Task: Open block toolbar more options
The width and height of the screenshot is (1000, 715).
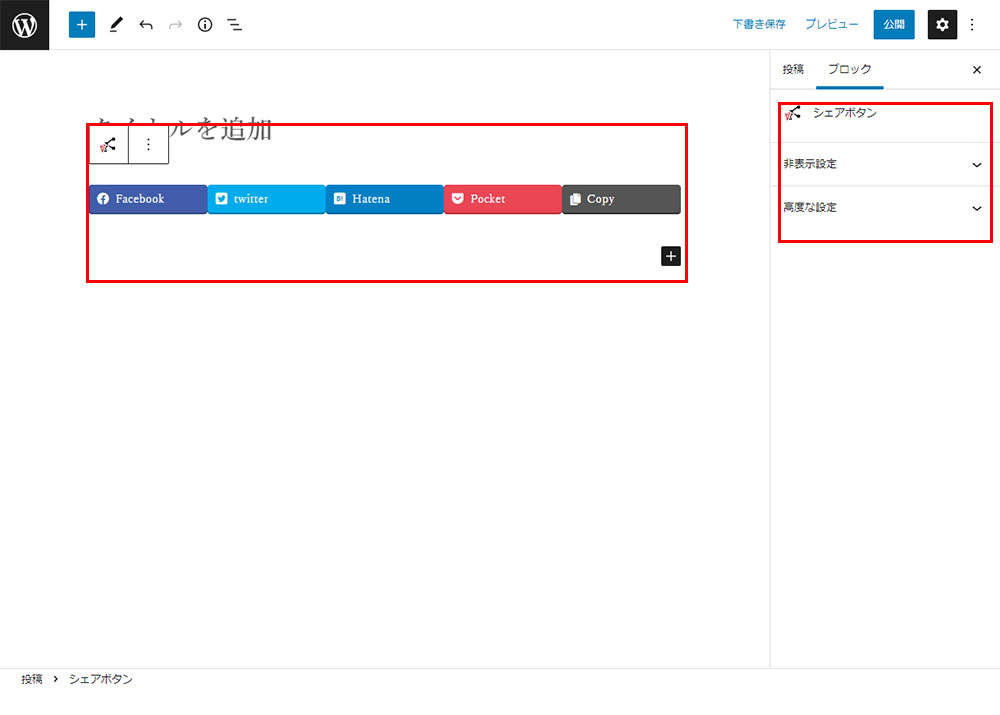Action: click(148, 145)
